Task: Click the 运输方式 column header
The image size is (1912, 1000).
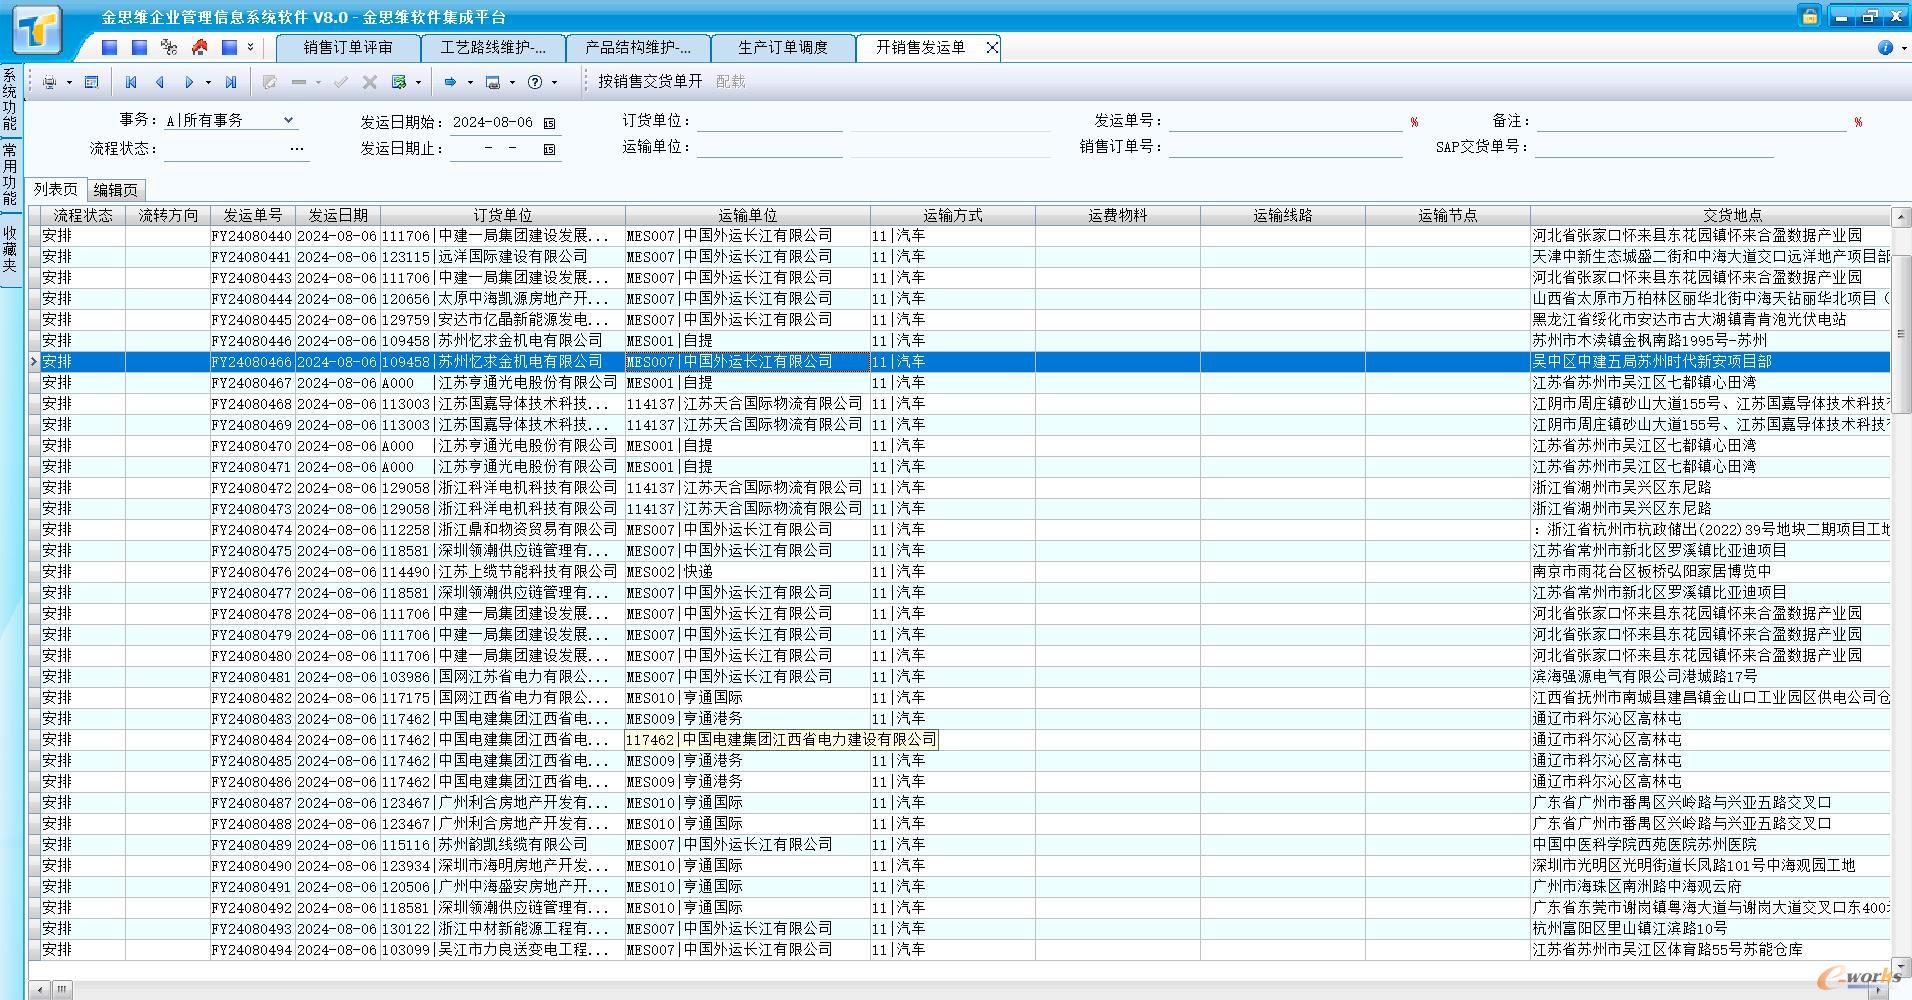Action: tap(953, 215)
